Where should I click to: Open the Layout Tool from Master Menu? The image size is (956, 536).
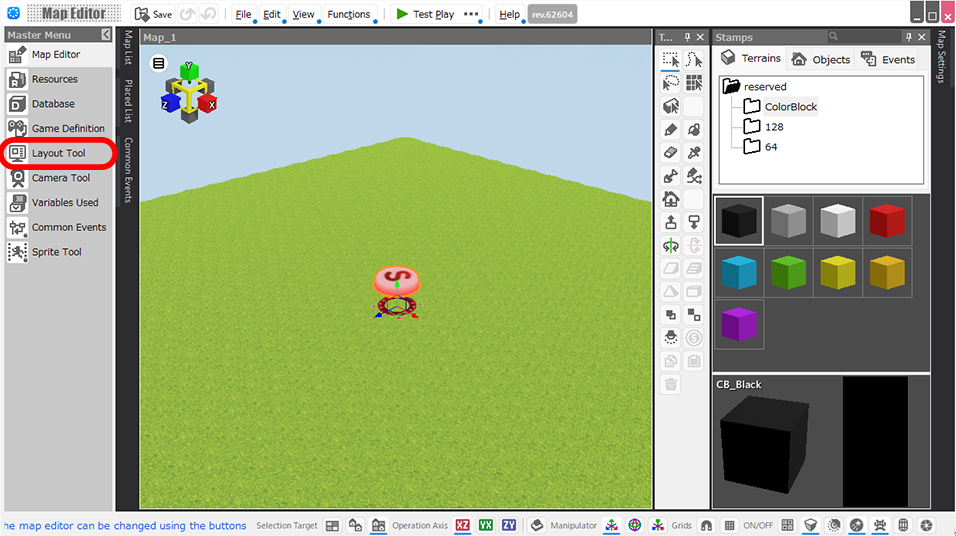[58, 153]
